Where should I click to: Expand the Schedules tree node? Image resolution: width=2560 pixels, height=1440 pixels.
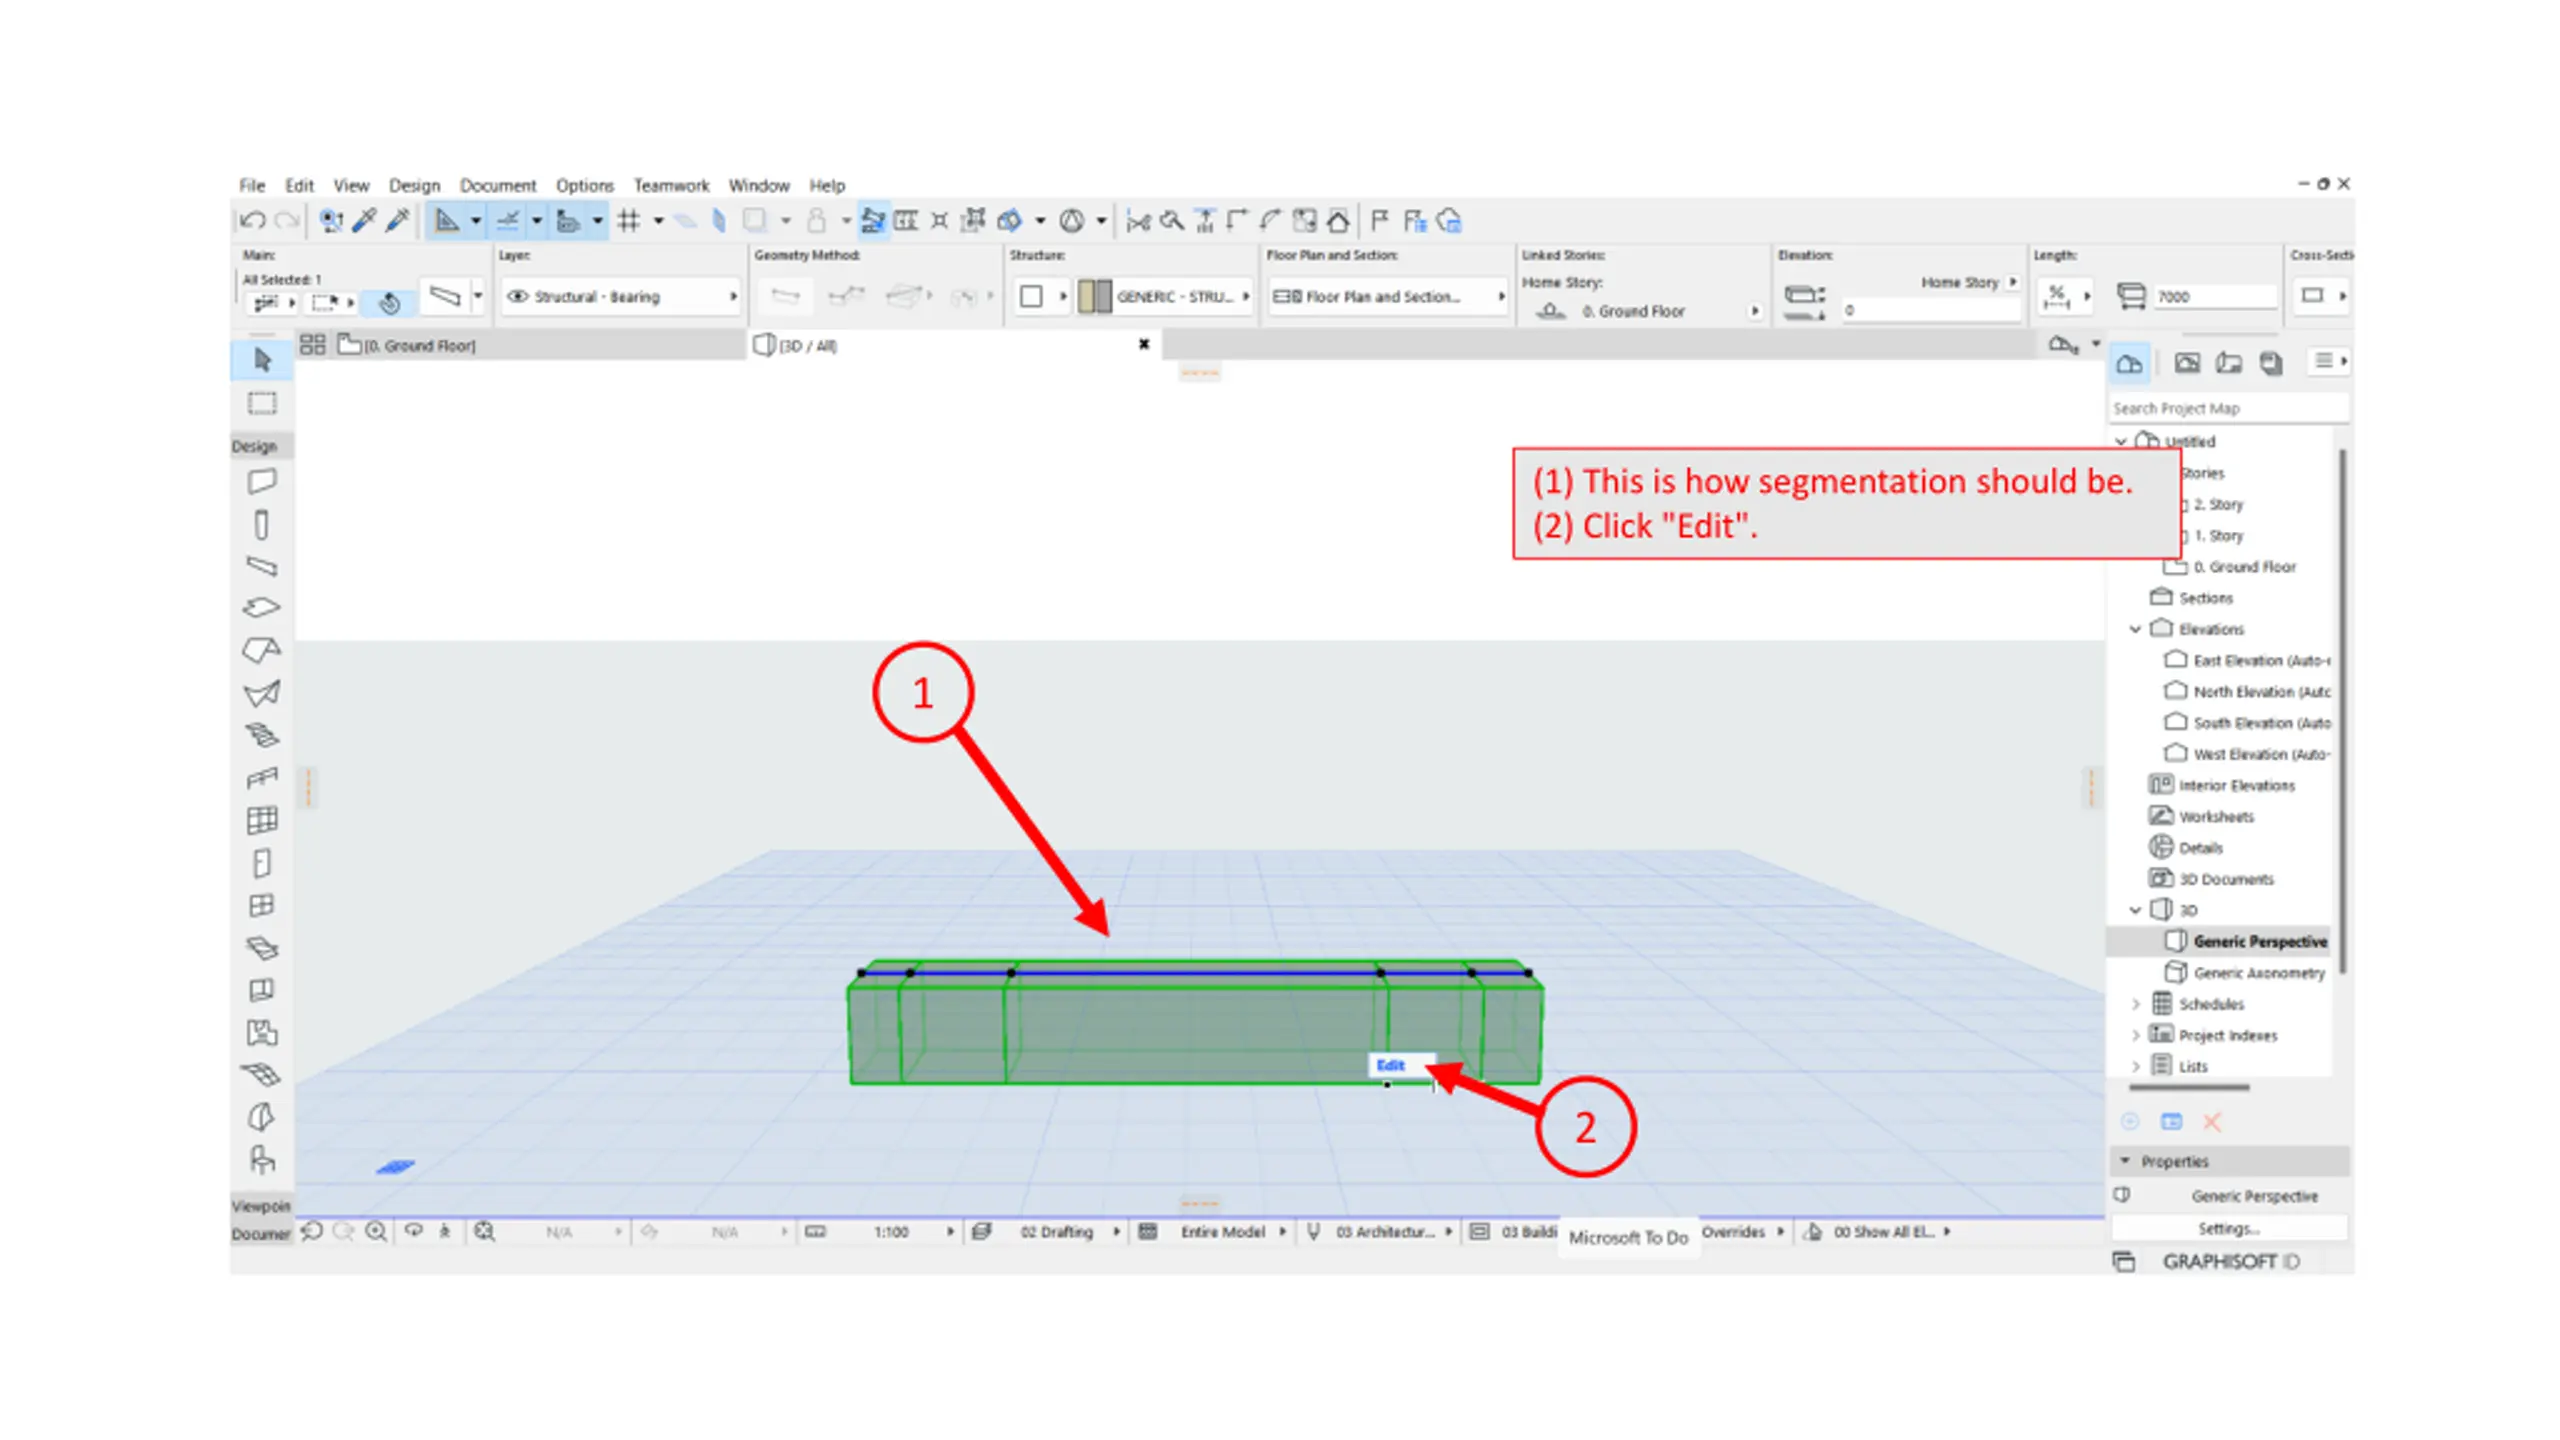(2135, 1004)
